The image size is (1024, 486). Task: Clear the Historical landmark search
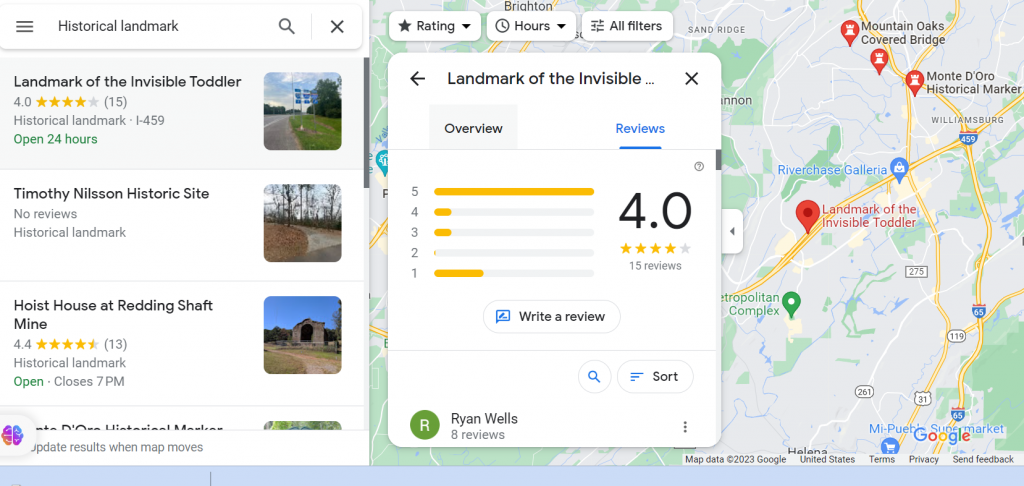click(337, 27)
